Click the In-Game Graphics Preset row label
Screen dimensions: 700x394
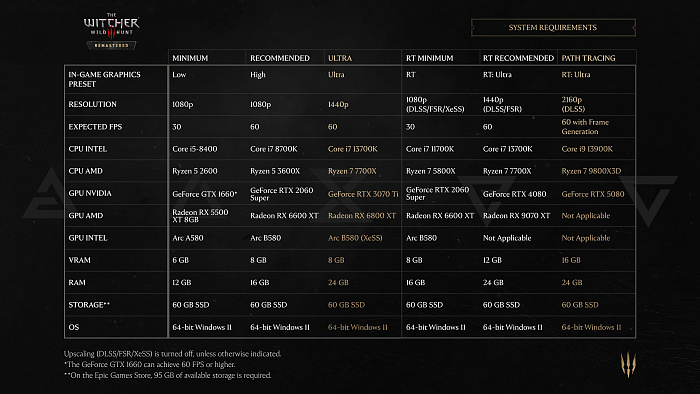pyautogui.click(x=104, y=79)
